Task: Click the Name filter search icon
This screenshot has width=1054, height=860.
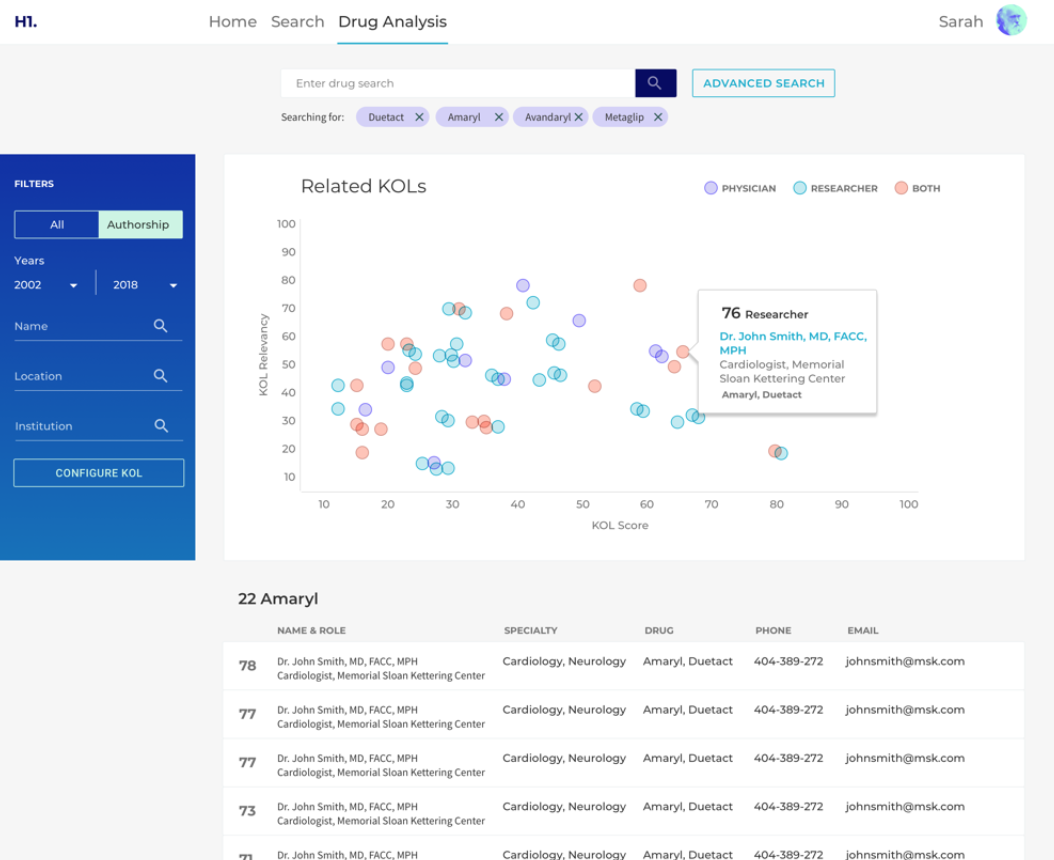Action: click(x=160, y=325)
